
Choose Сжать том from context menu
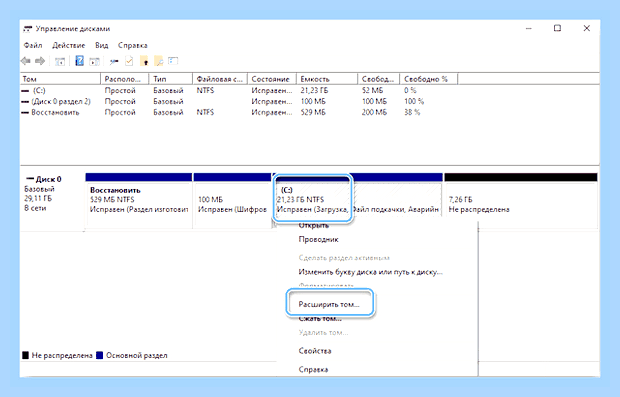point(320,318)
